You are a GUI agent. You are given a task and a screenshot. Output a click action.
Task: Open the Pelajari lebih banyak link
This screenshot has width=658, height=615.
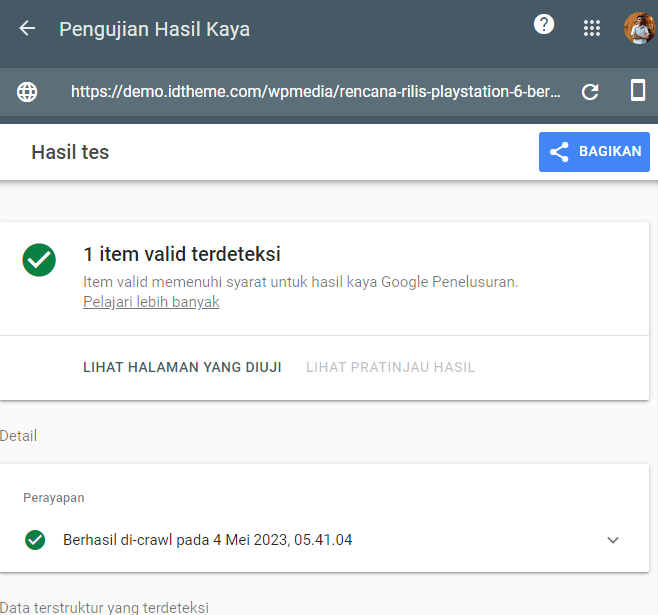tap(151, 302)
